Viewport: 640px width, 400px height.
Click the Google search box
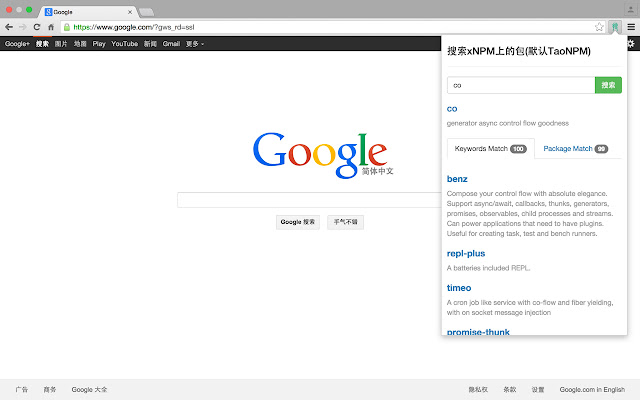[309, 200]
